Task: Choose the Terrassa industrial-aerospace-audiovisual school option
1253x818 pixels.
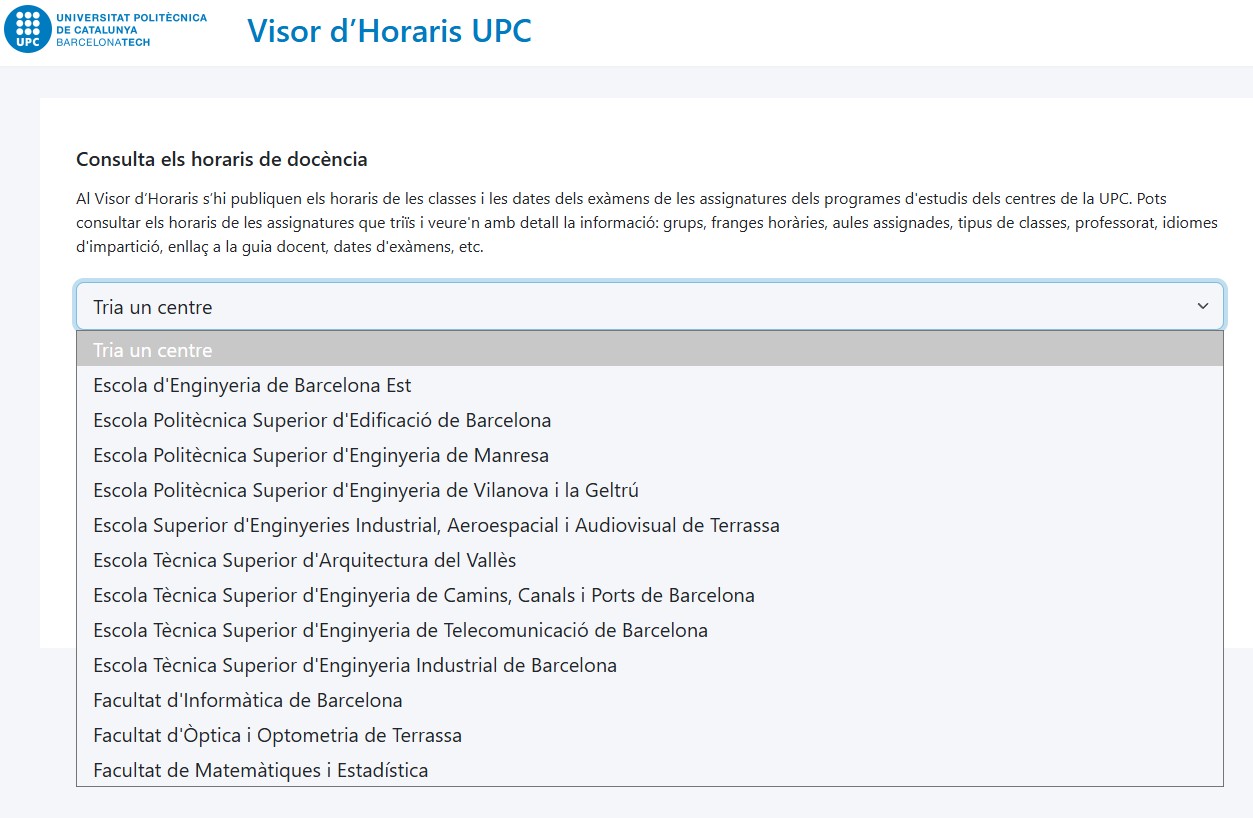Action: tap(436, 525)
